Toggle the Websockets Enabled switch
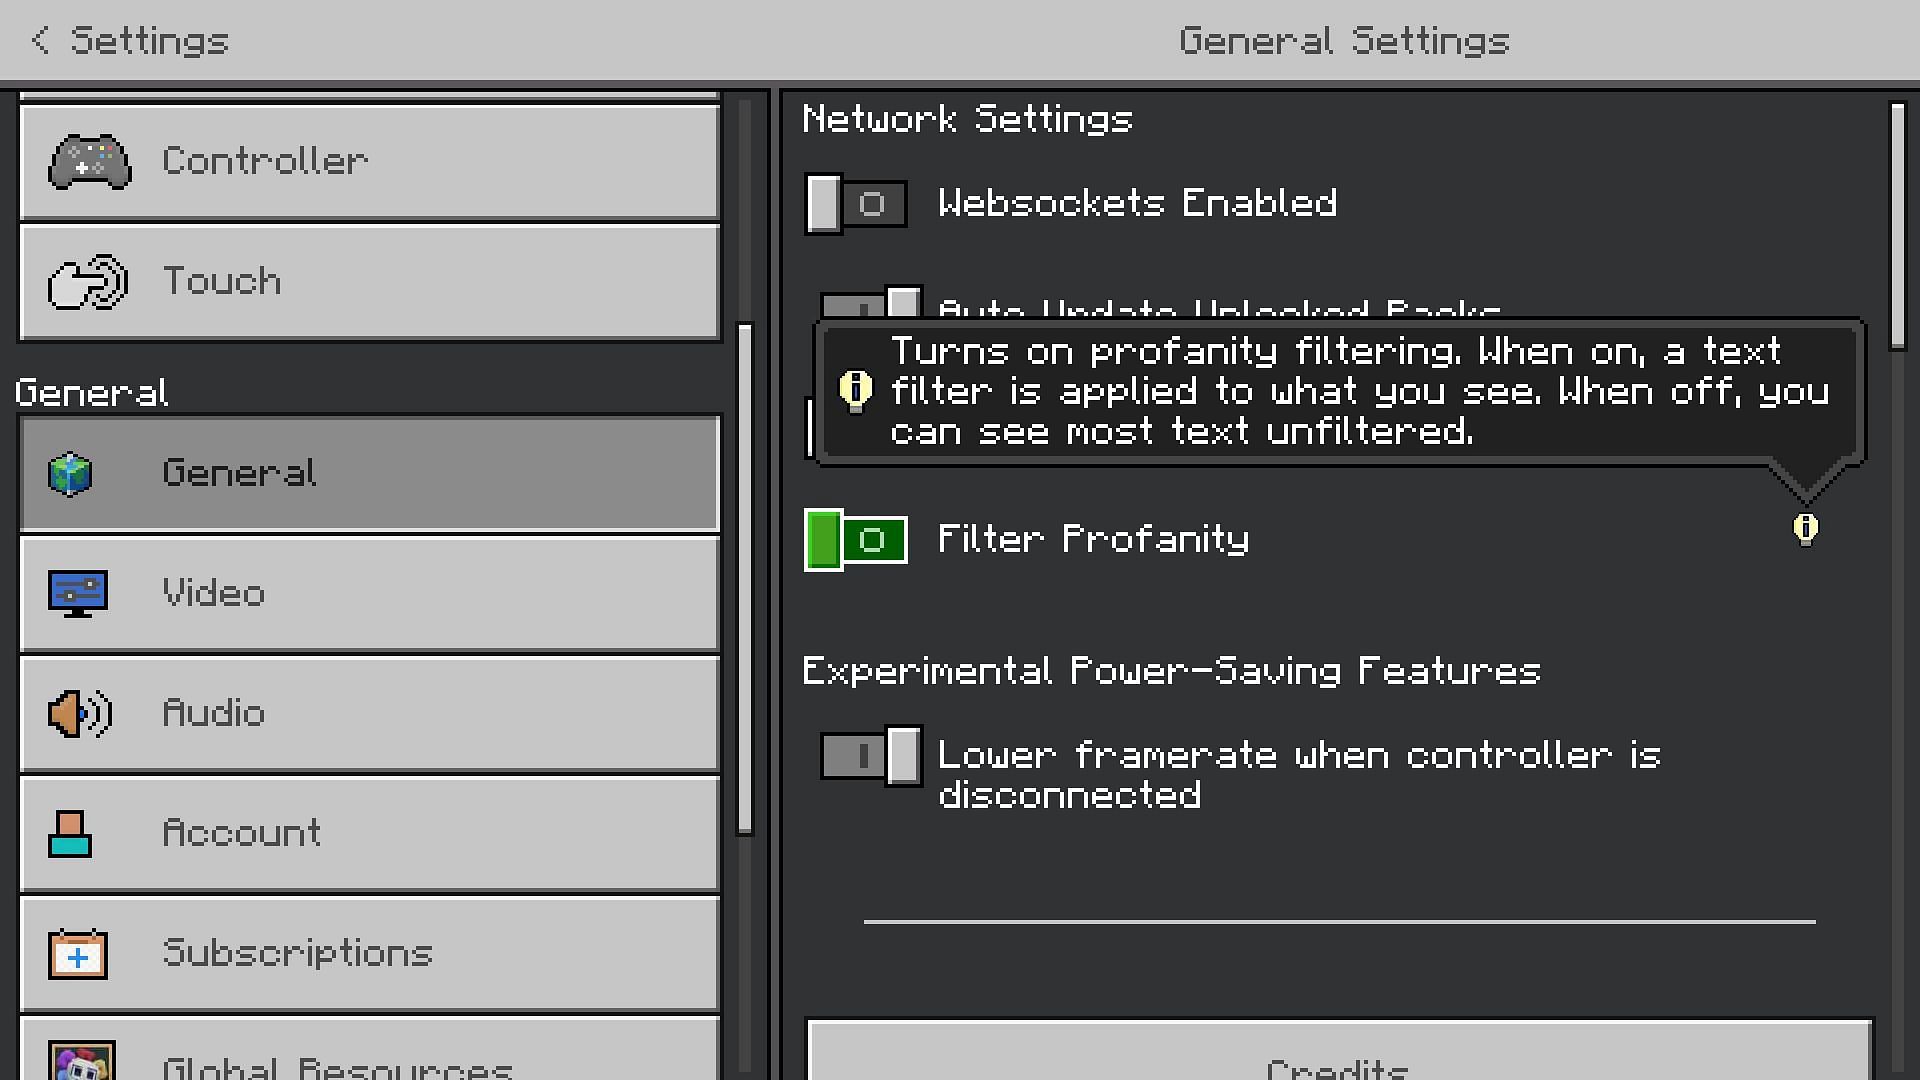1920x1080 pixels. [857, 202]
